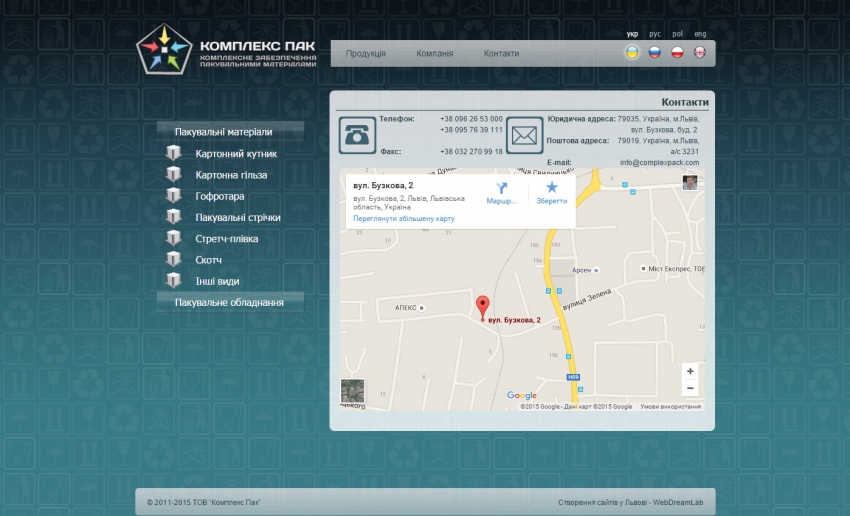Open the Продукція menu item
Viewport: 850px width, 516px height.
point(366,54)
